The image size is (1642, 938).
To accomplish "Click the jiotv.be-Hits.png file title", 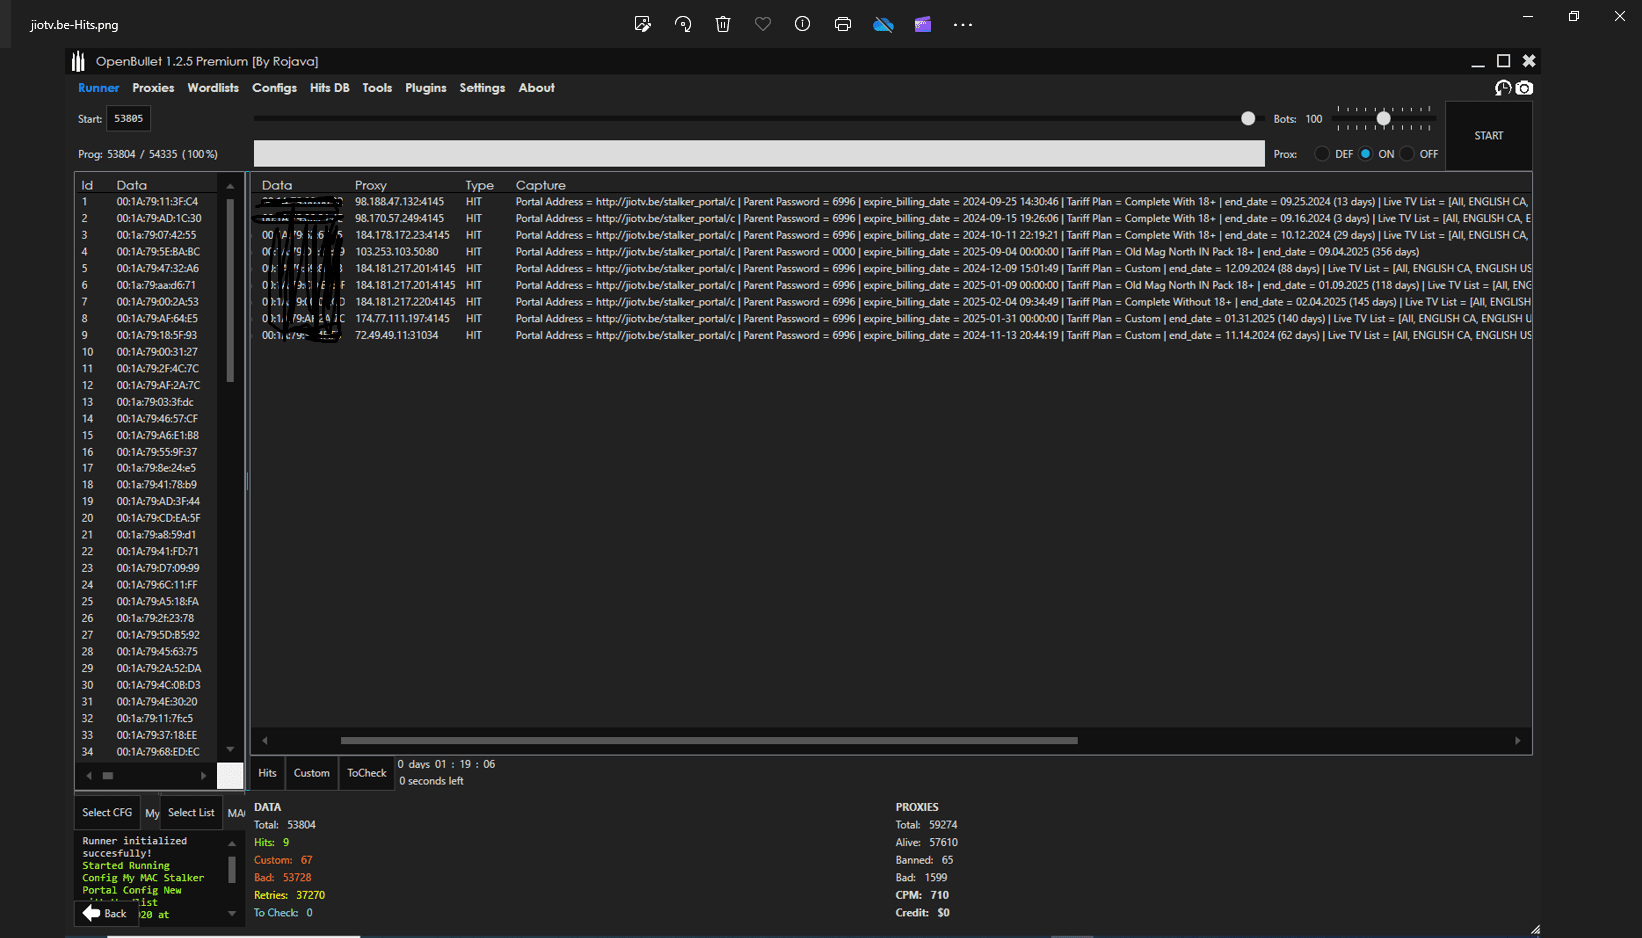I will [x=74, y=24].
